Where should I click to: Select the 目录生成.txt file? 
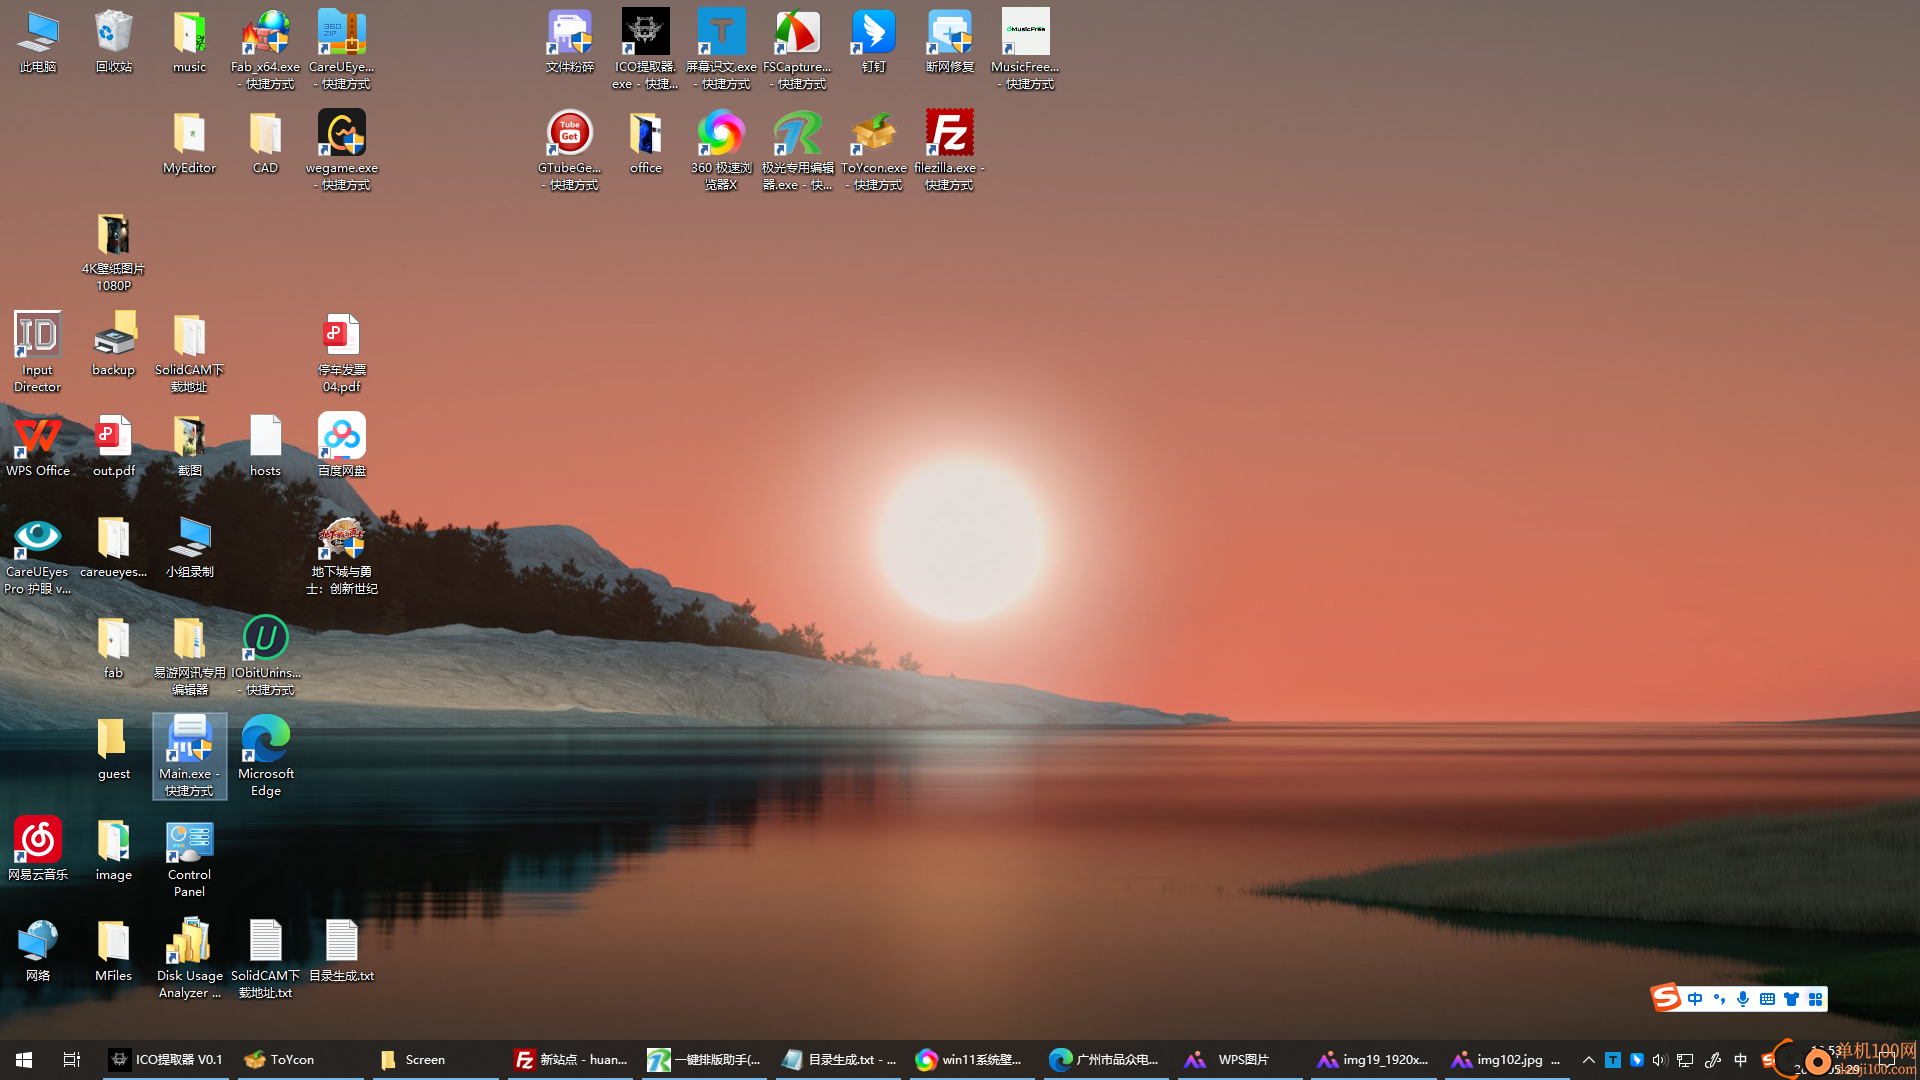(342, 951)
